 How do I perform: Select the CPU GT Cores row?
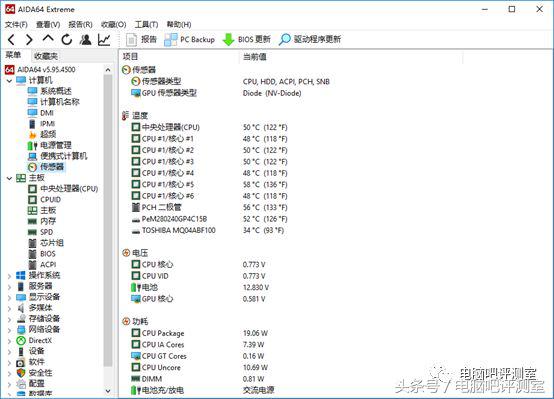click(198, 356)
